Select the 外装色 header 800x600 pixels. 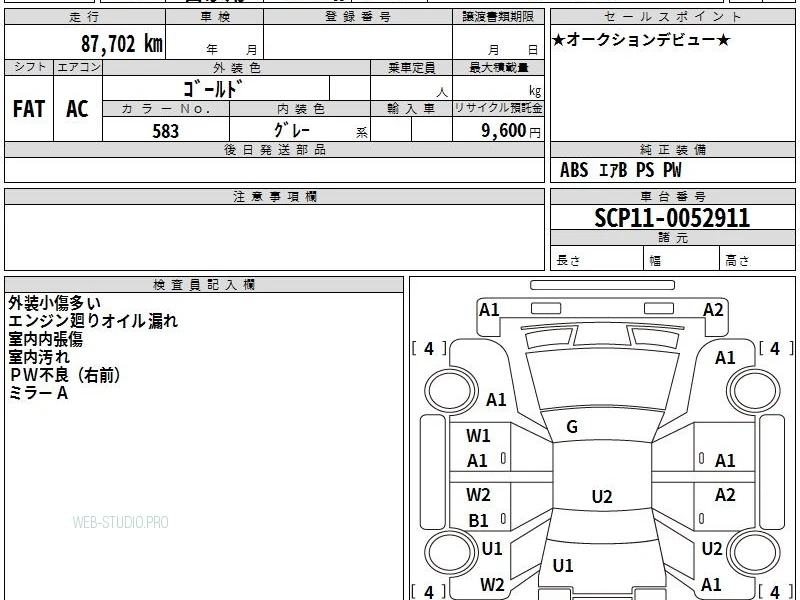point(237,67)
